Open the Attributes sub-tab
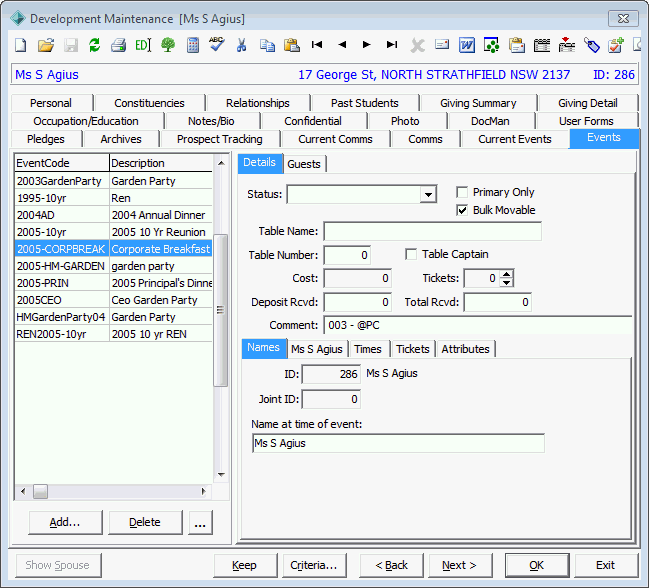The image size is (649, 588). point(465,349)
